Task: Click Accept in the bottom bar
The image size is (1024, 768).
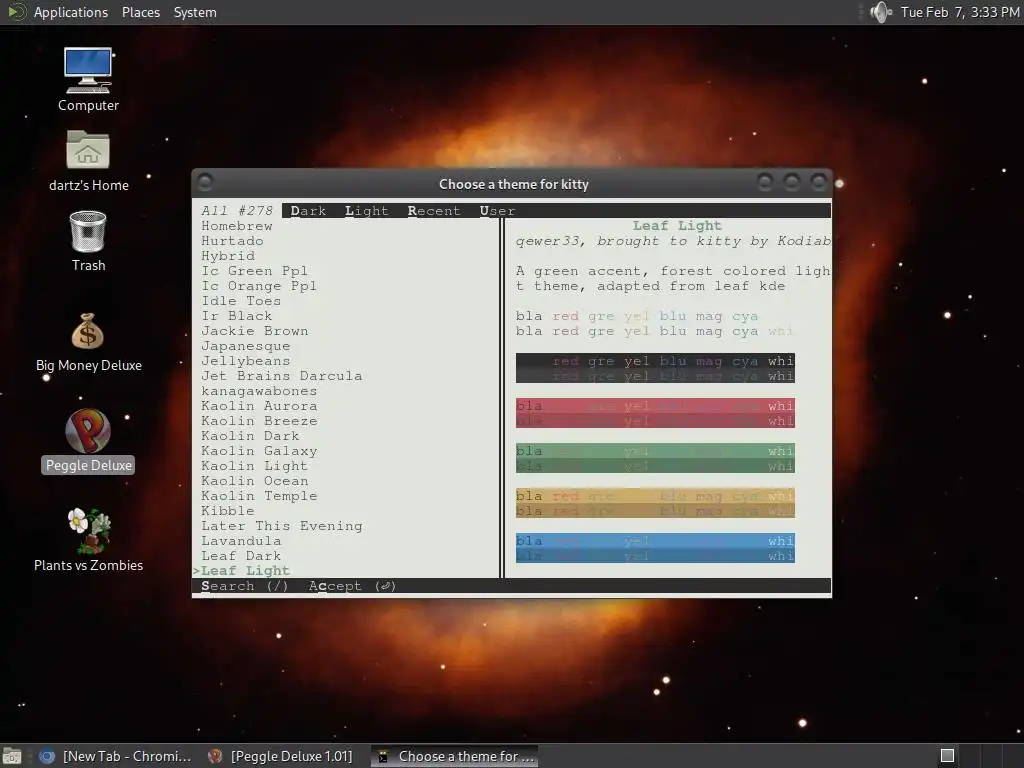Action: pos(352,586)
